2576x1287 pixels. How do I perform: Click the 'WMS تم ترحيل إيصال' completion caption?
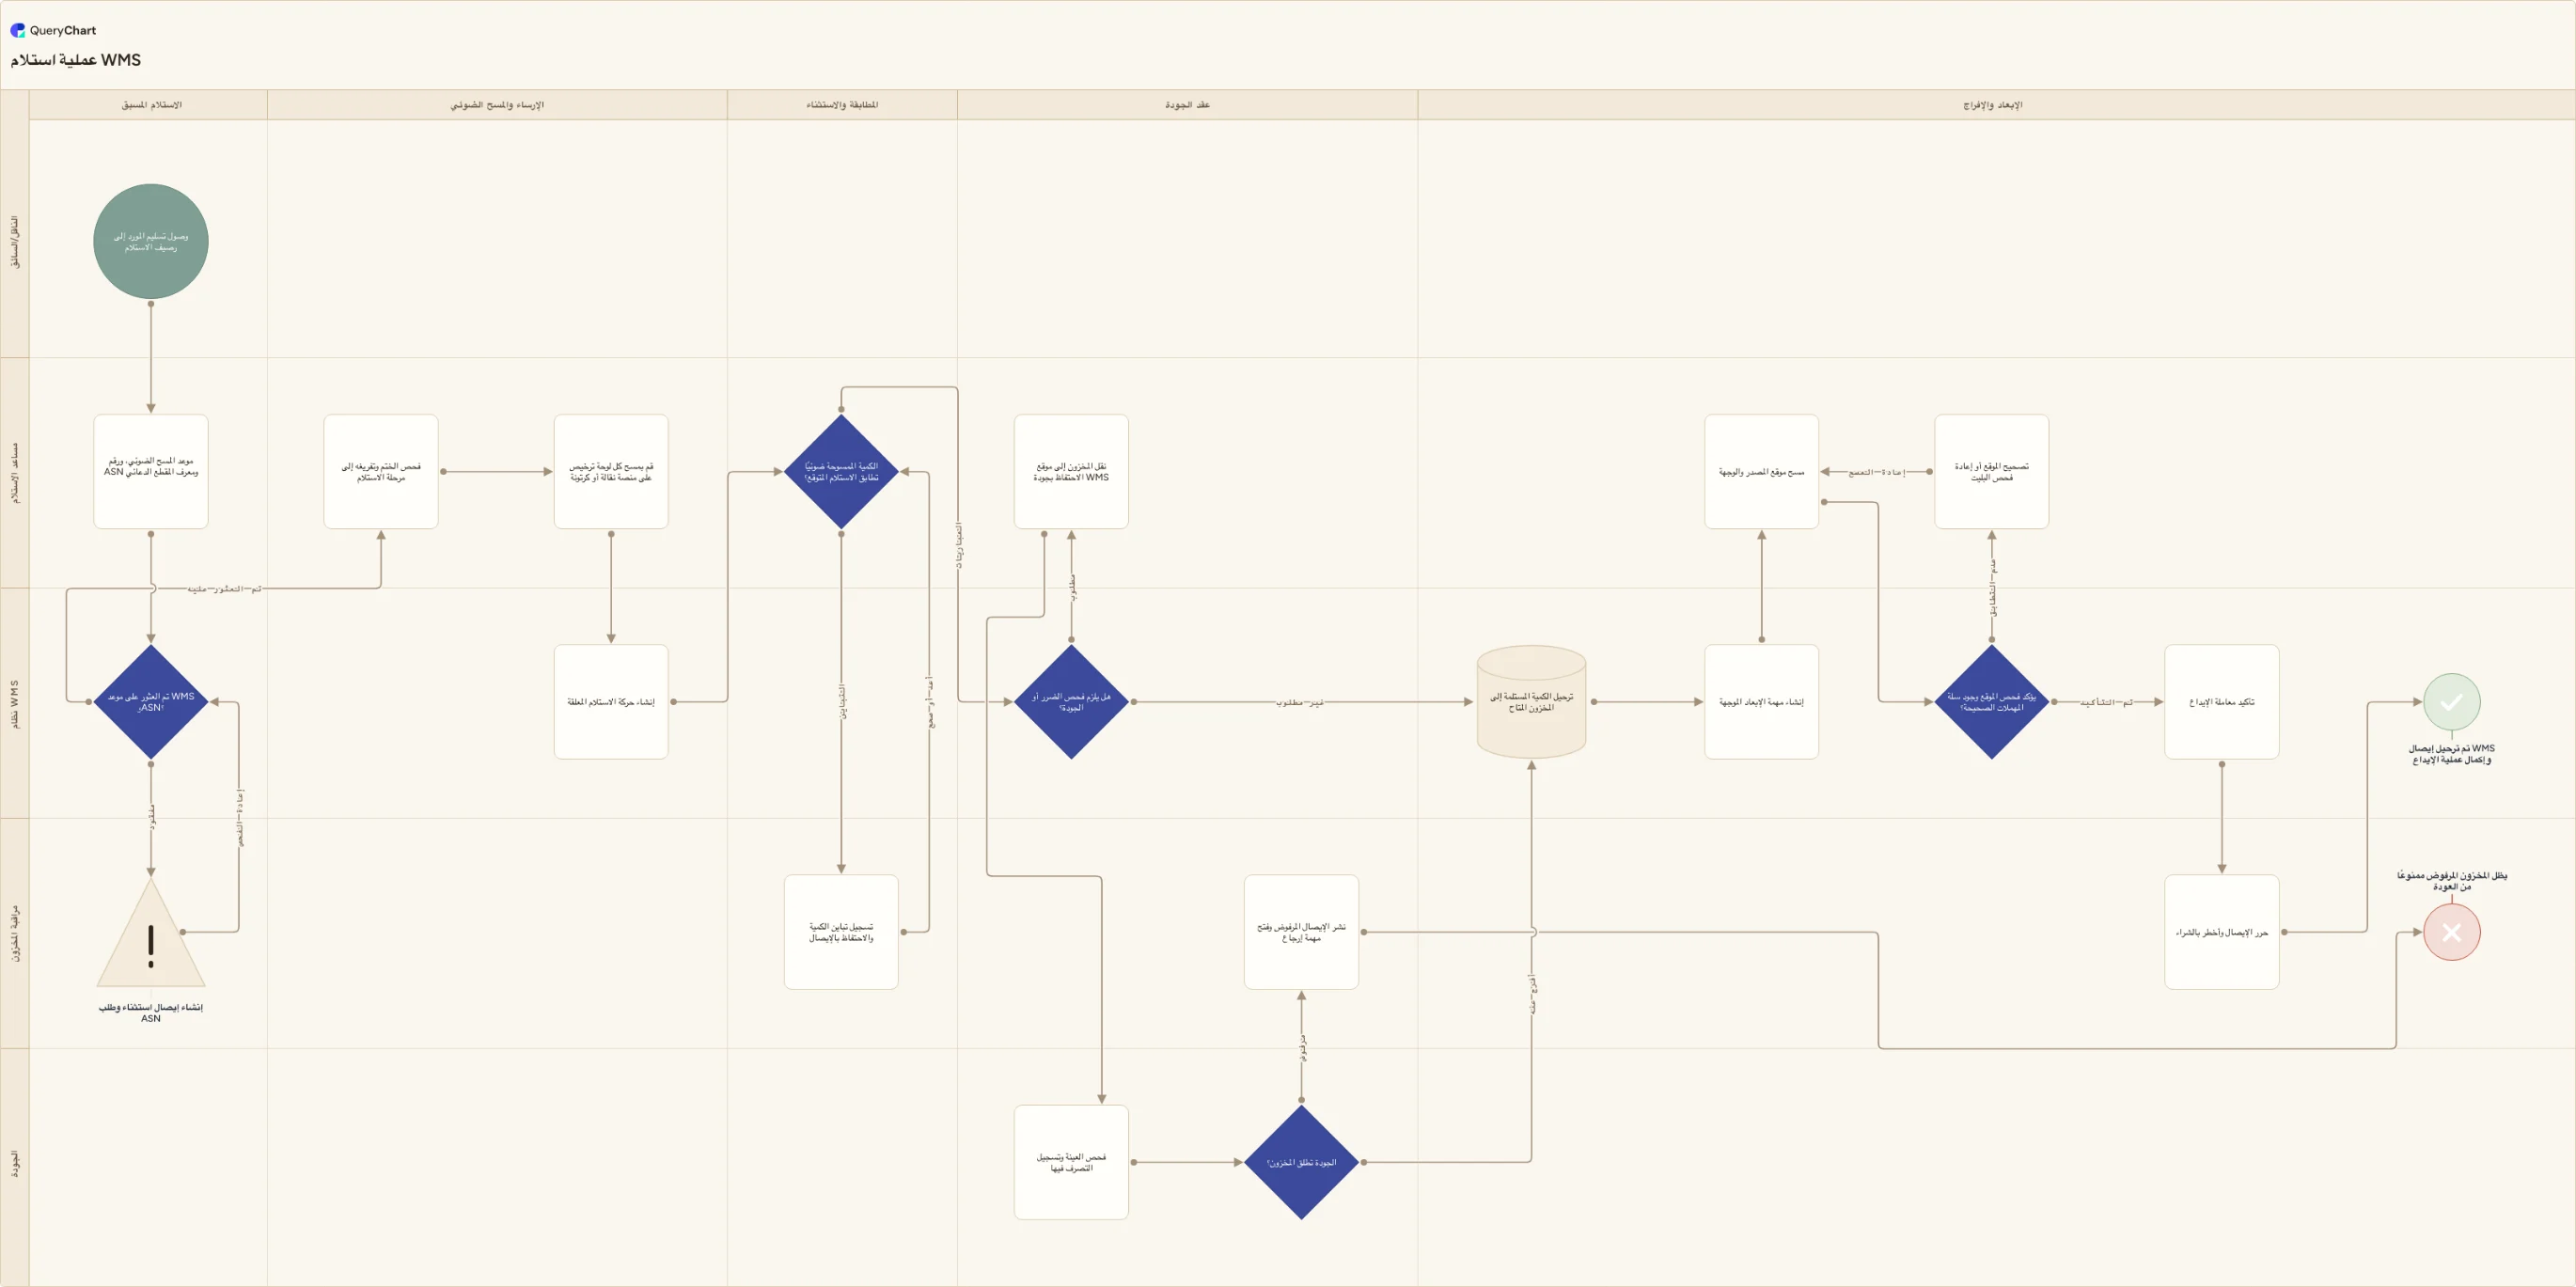pos(2451,754)
